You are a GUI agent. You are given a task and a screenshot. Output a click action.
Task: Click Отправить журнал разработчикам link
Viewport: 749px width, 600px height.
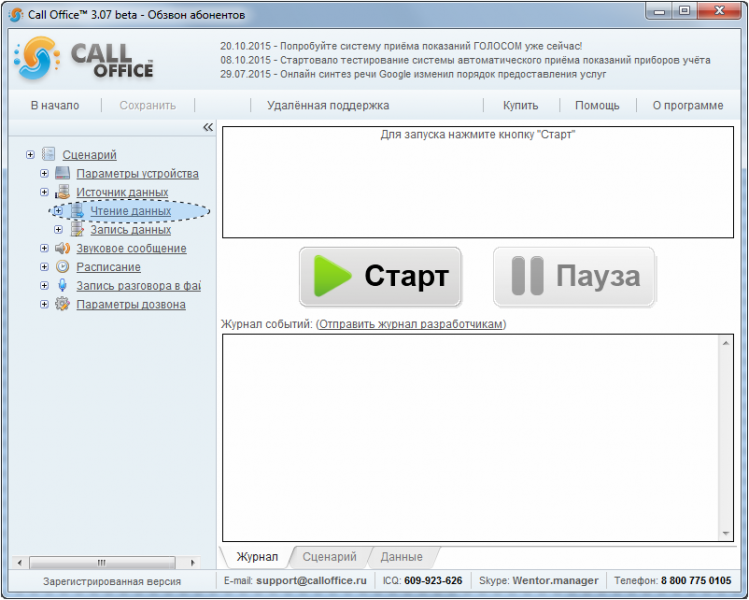(x=411, y=324)
